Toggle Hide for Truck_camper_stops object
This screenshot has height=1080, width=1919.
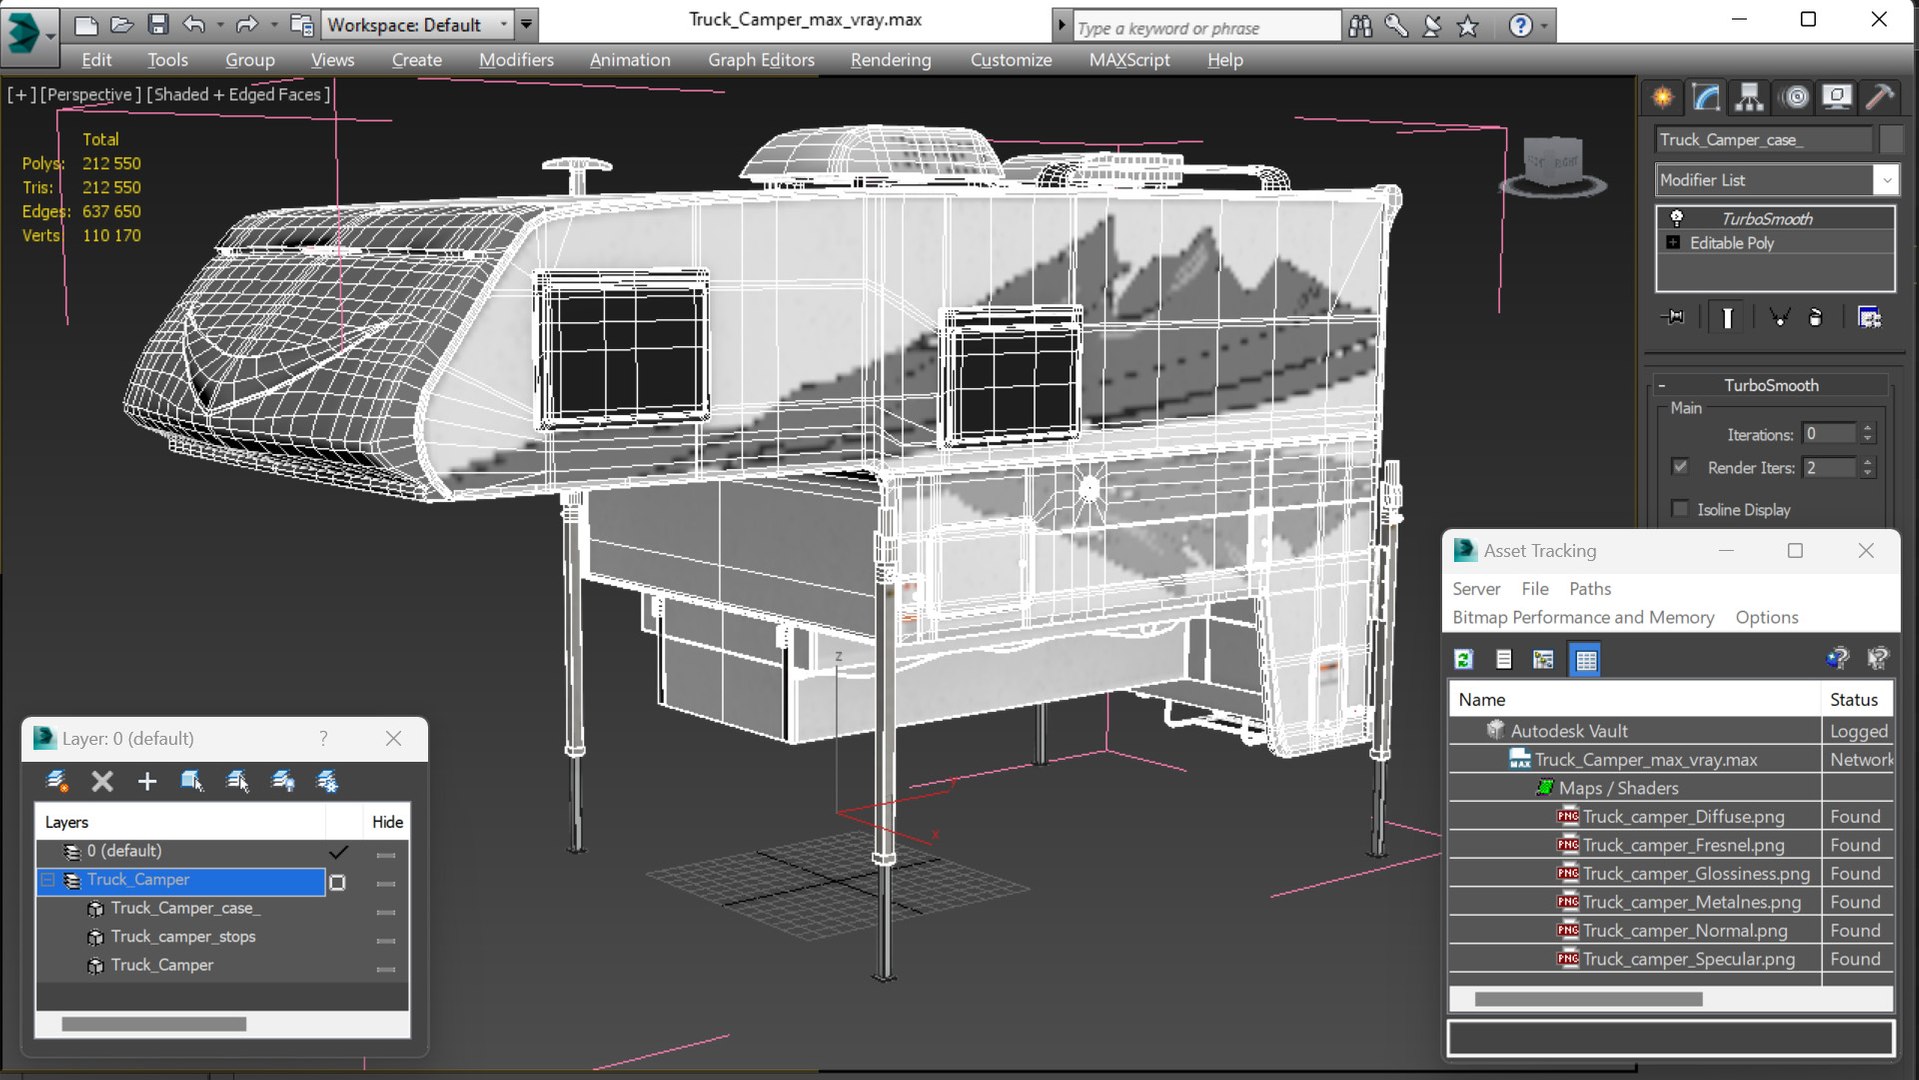coord(386,941)
